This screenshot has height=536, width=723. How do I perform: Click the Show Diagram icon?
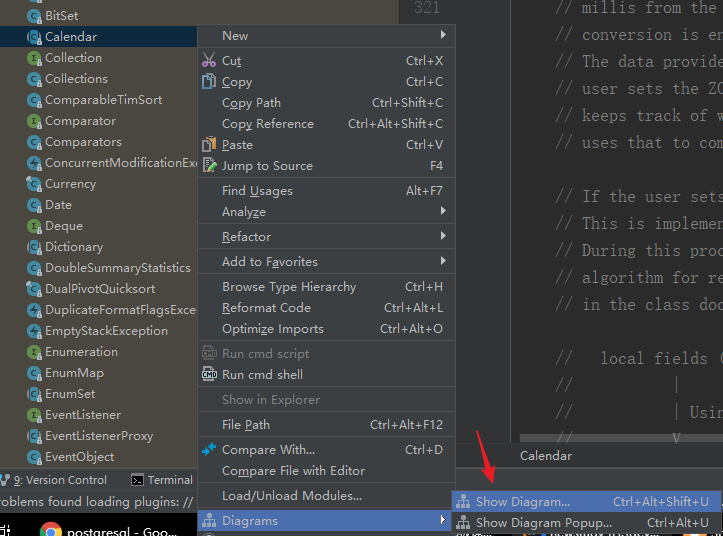pos(463,502)
